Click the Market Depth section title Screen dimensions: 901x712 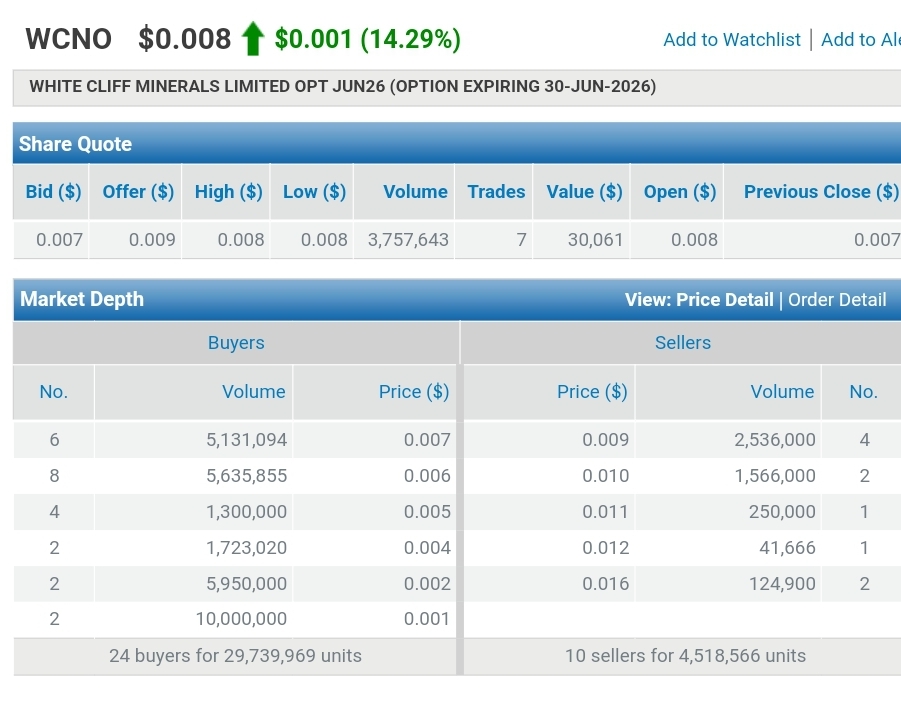point(82,299)
